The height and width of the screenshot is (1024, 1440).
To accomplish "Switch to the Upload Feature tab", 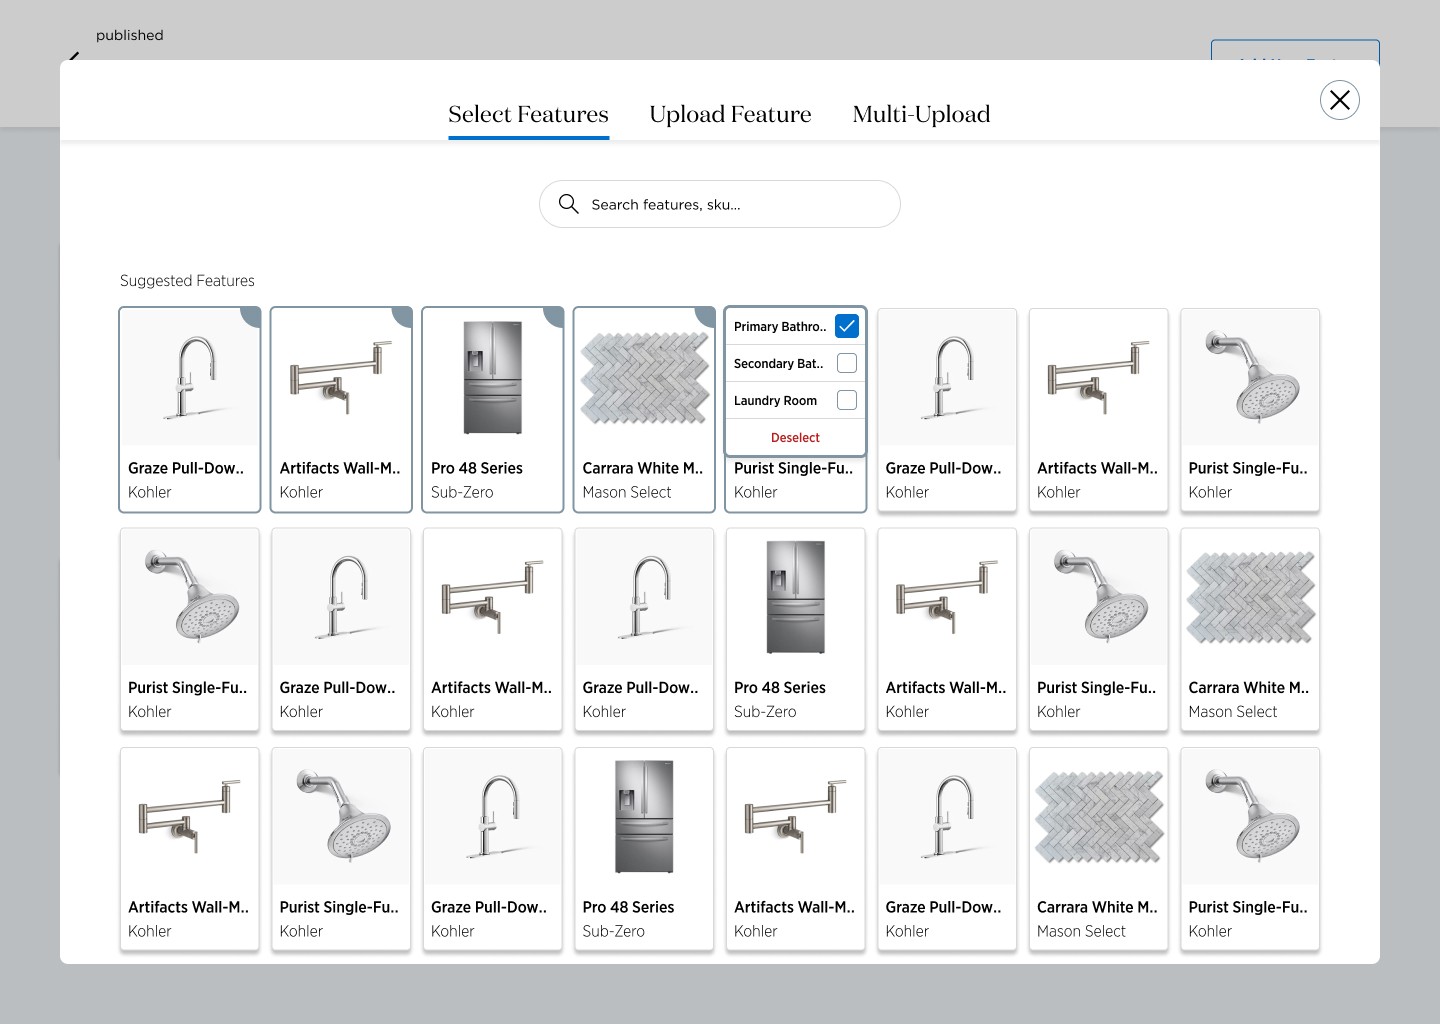I will (x=730, y=114).
